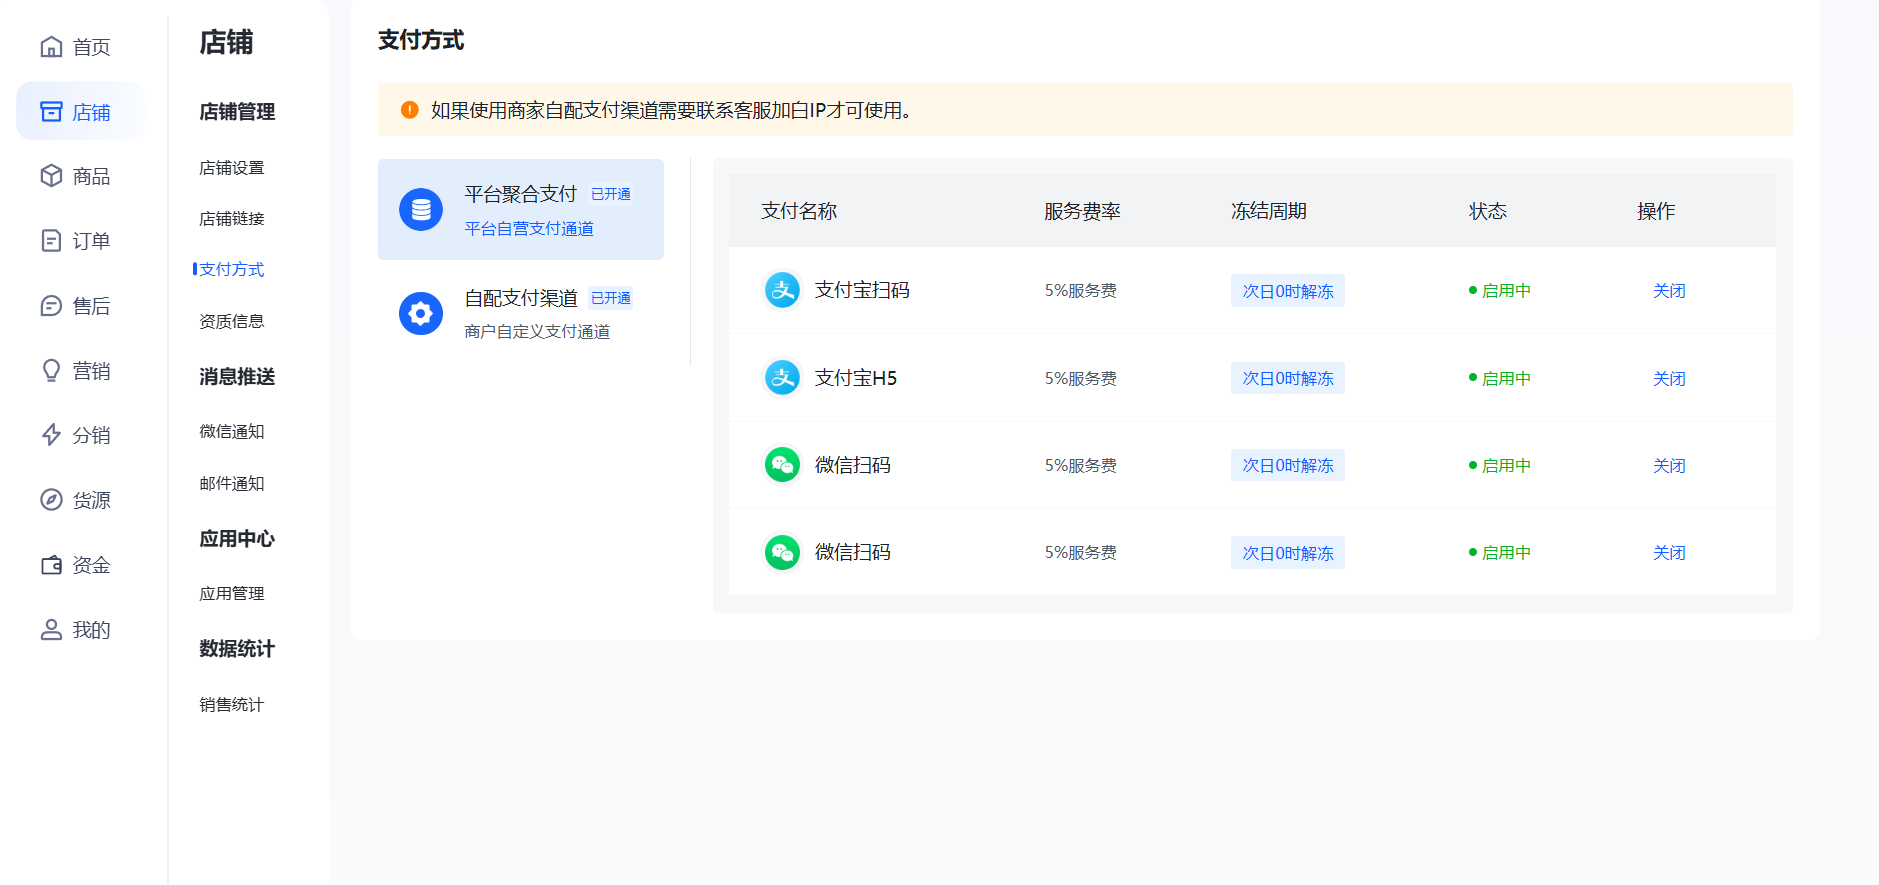The width and height of the screenshot is (1879, 885).
Task: Open 店铺设置 in the submenu
Action: (x=232, y=168)
